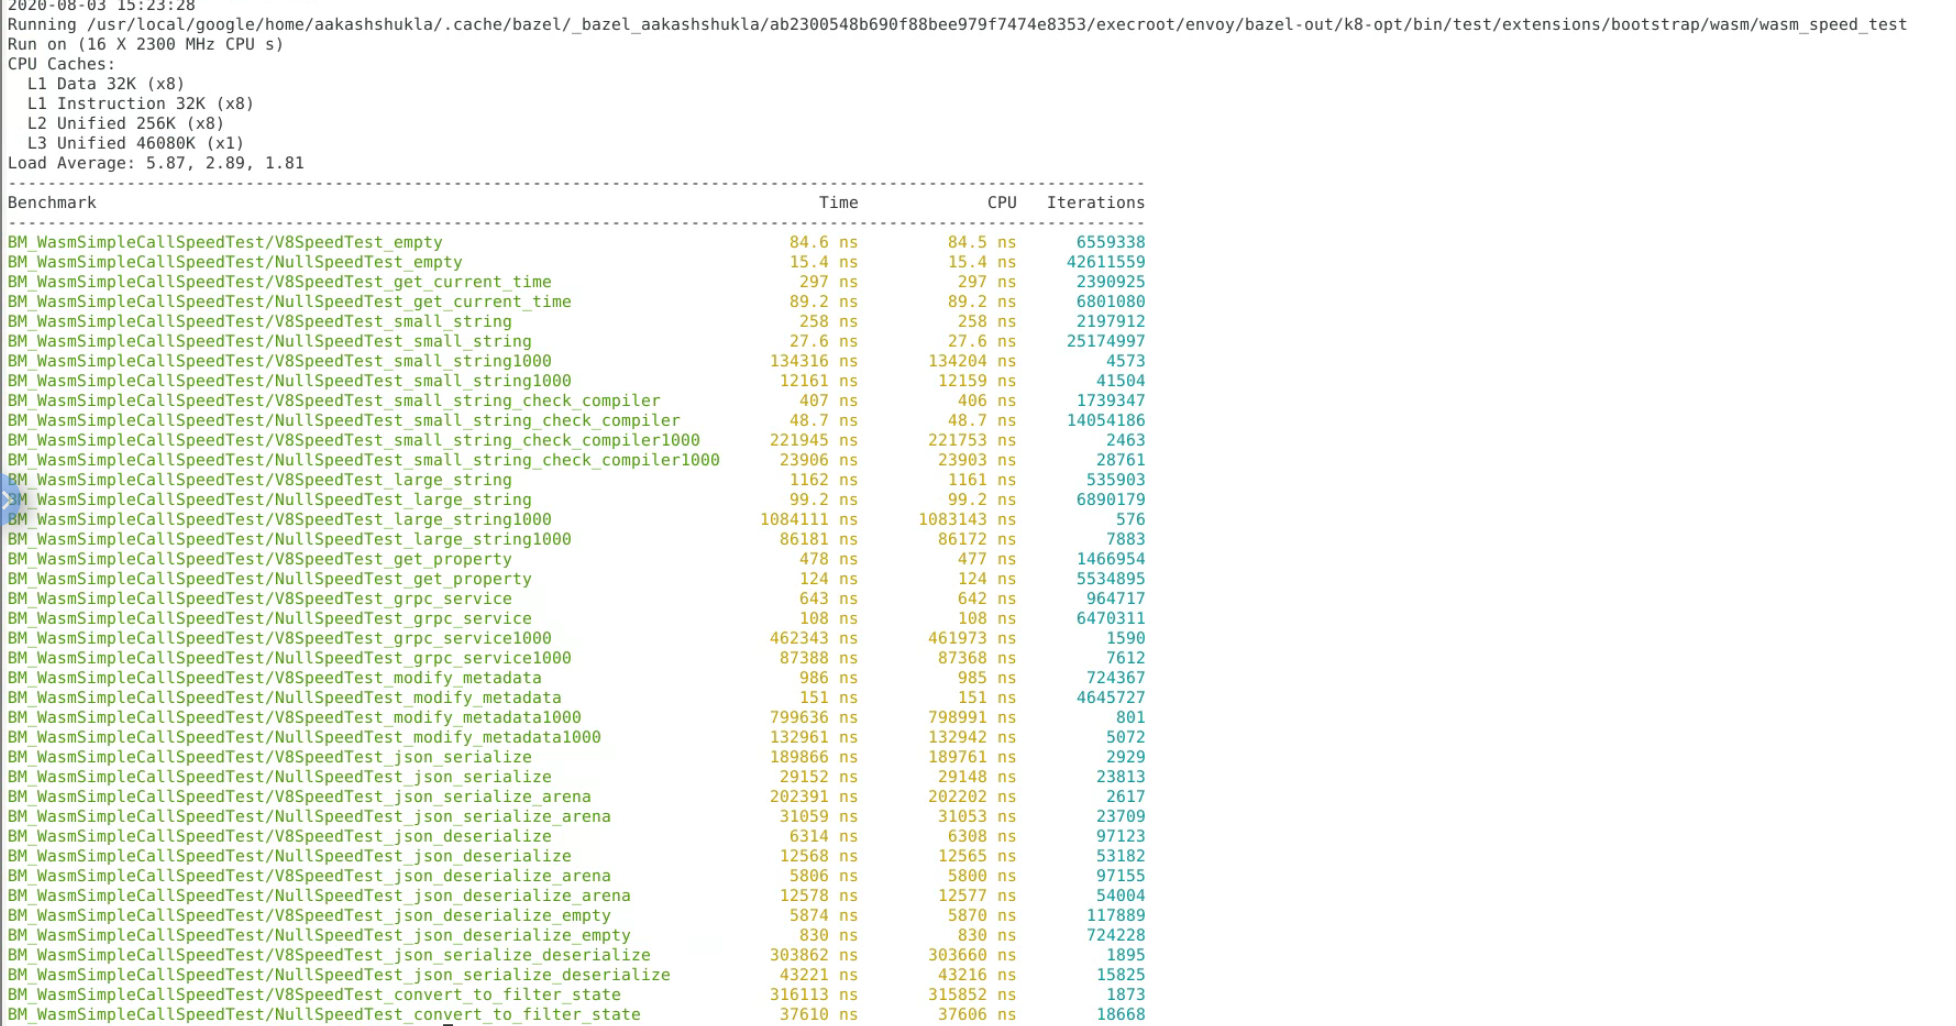Click the Run on 16 X 2300 MHz line
1956x1026 pixels.
(x=146, y=44)
